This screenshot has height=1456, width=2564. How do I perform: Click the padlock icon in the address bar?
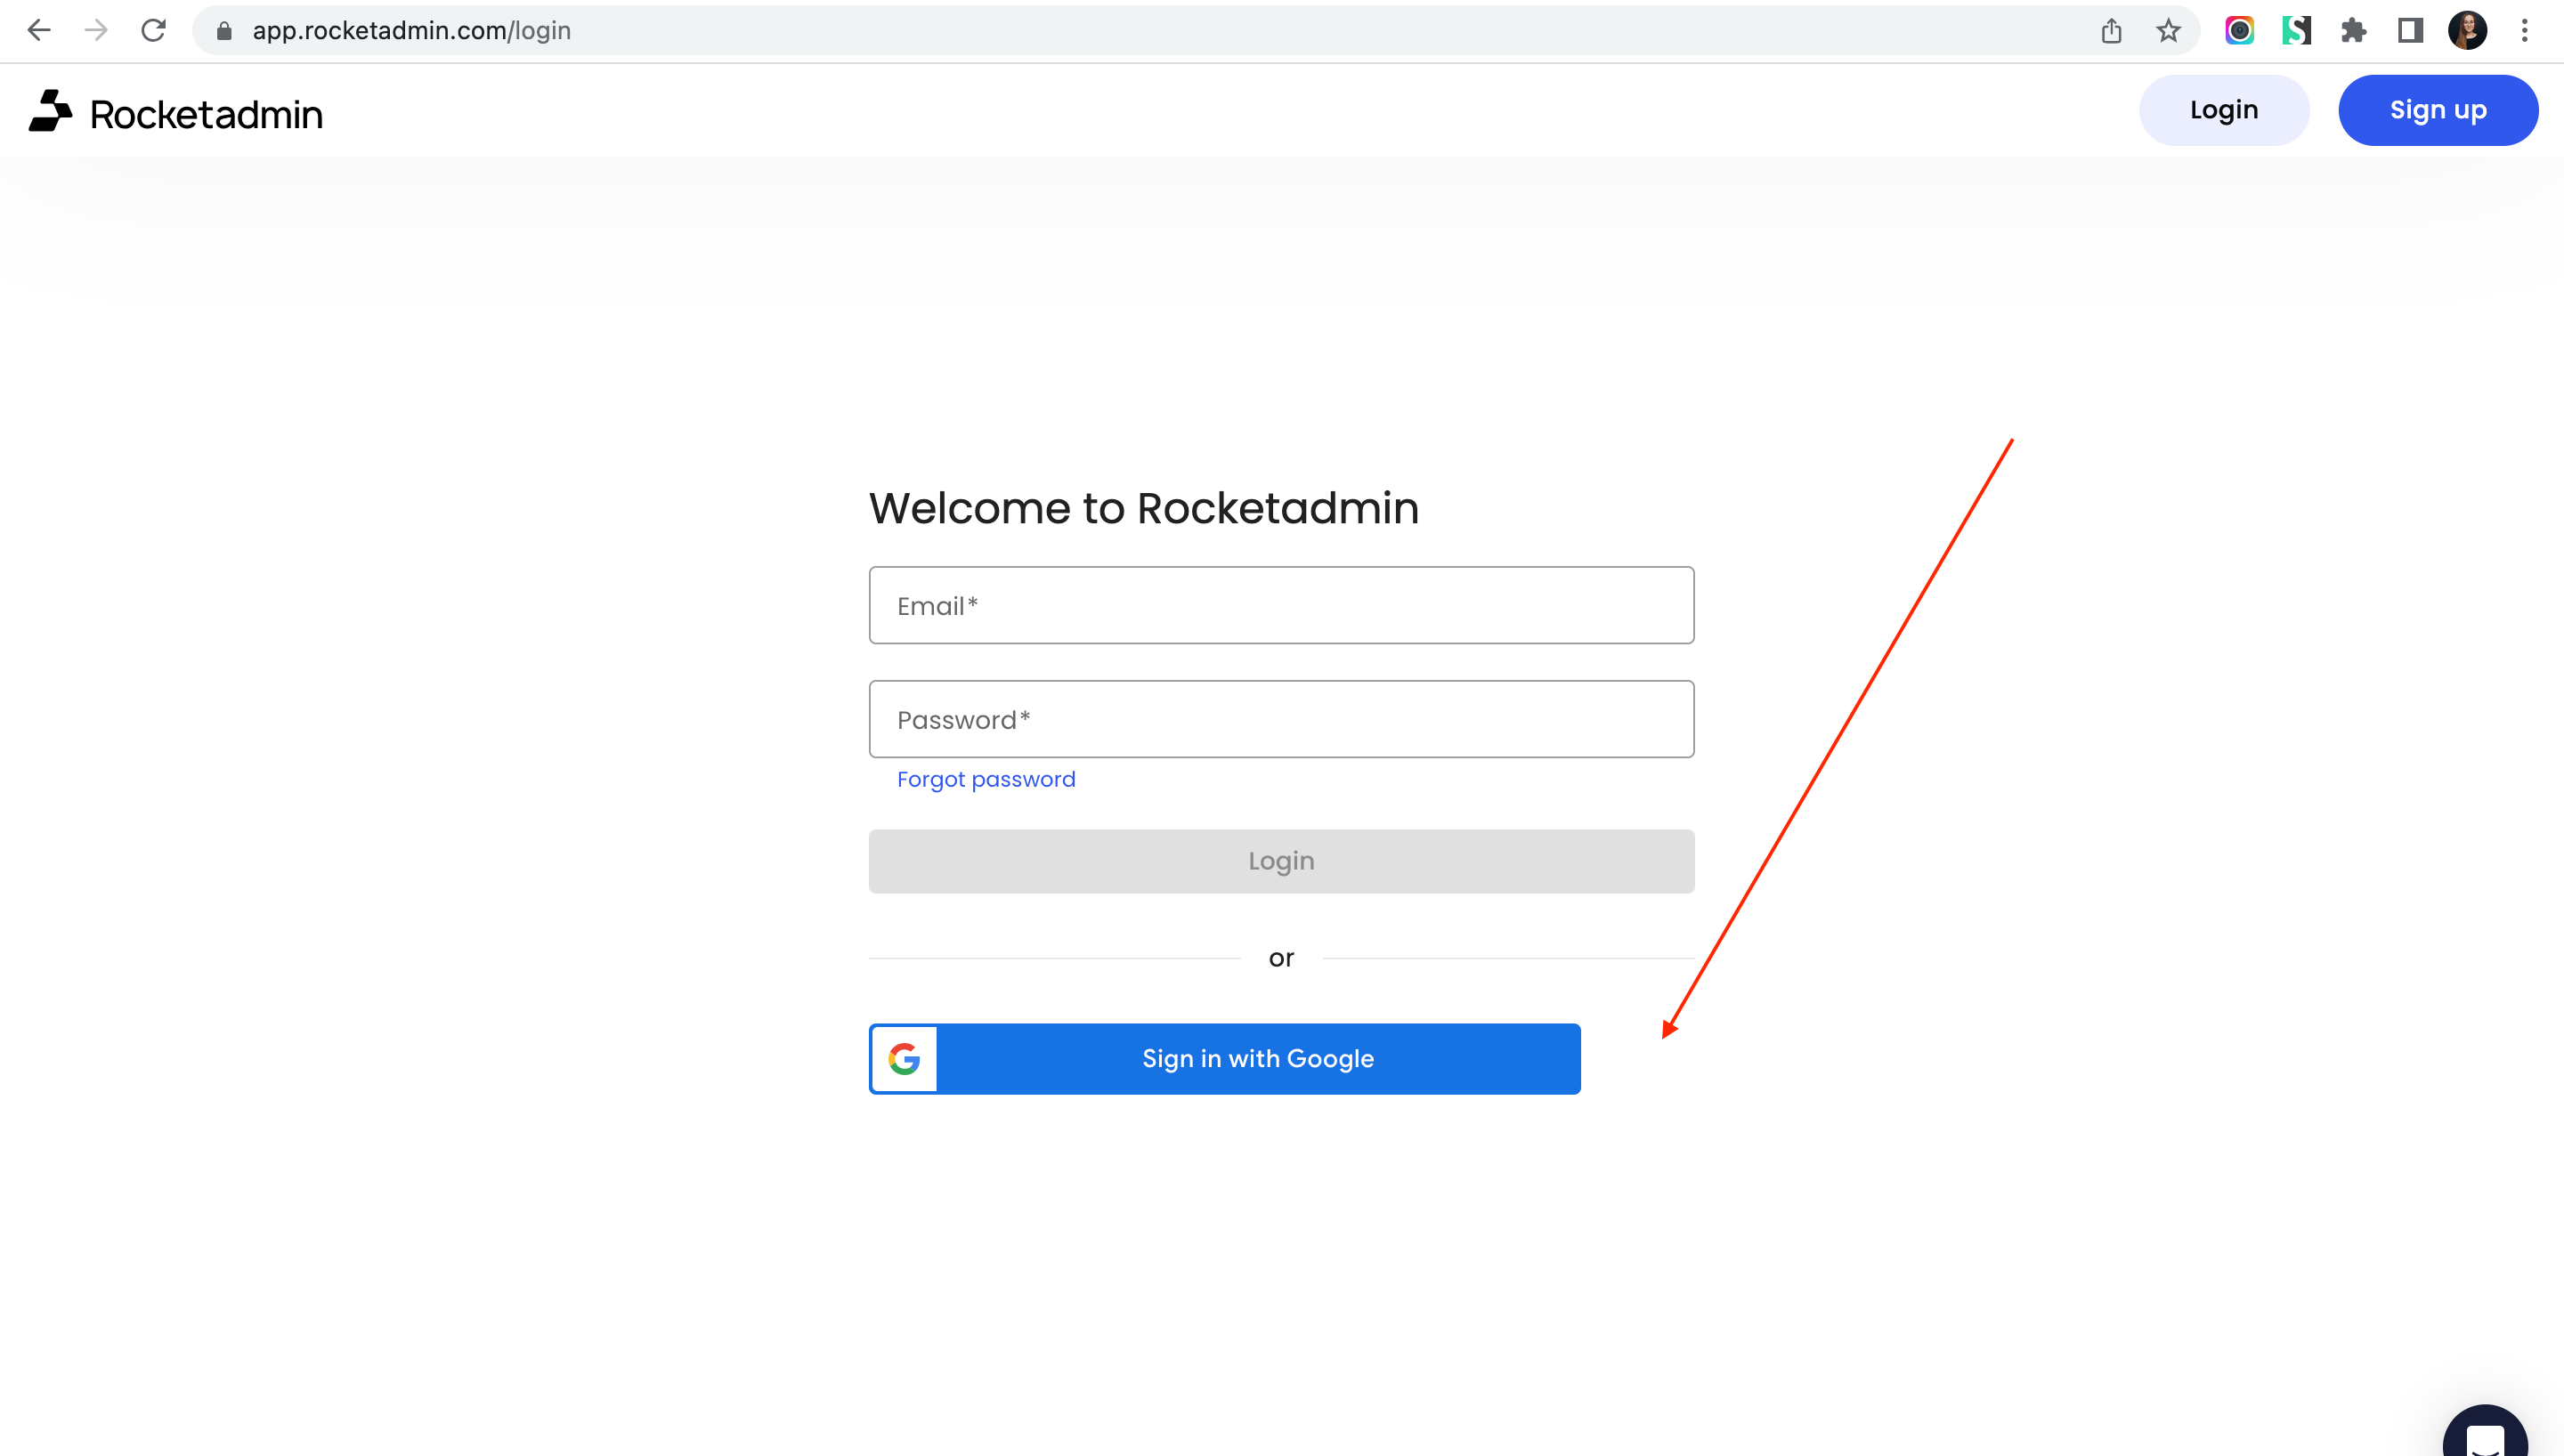click(224, 30)
